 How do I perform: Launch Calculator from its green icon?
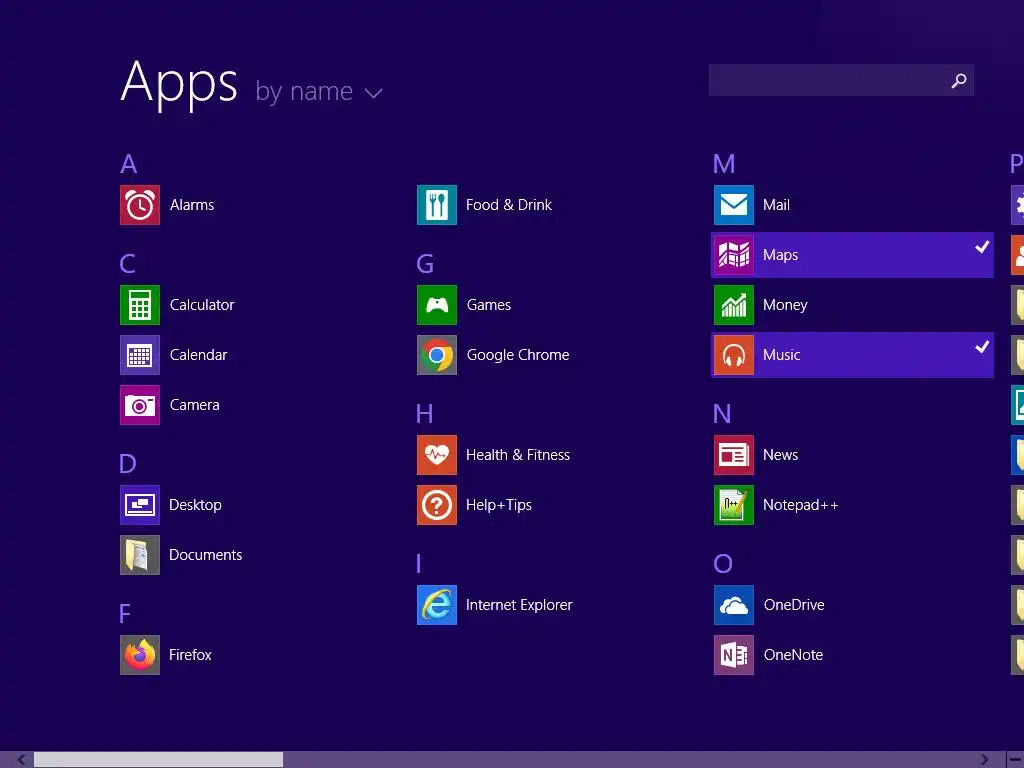140,305
